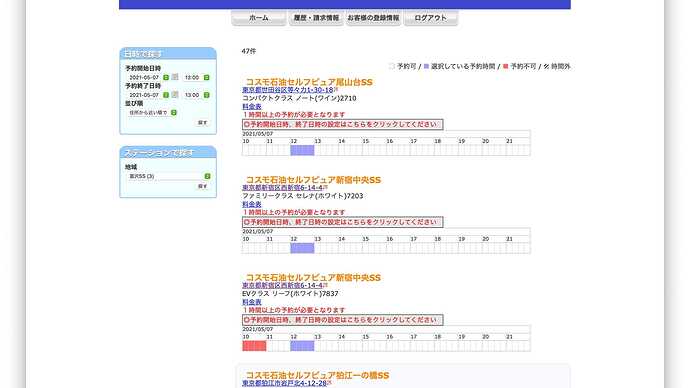Follow 西新宿6-14-4 address link for セレナ listing
The width and height of the screenshot is (690, 388).
point(283,187)
